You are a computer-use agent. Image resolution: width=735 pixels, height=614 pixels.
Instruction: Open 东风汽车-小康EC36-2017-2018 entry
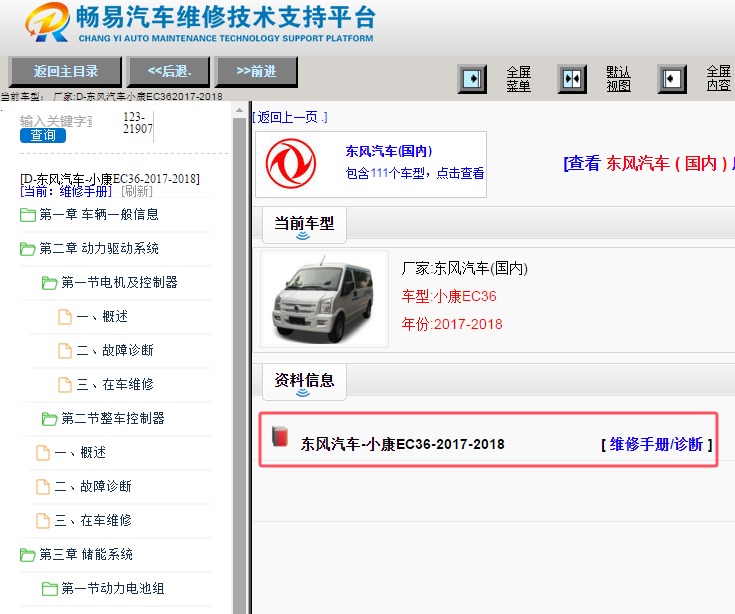point(402,444)
